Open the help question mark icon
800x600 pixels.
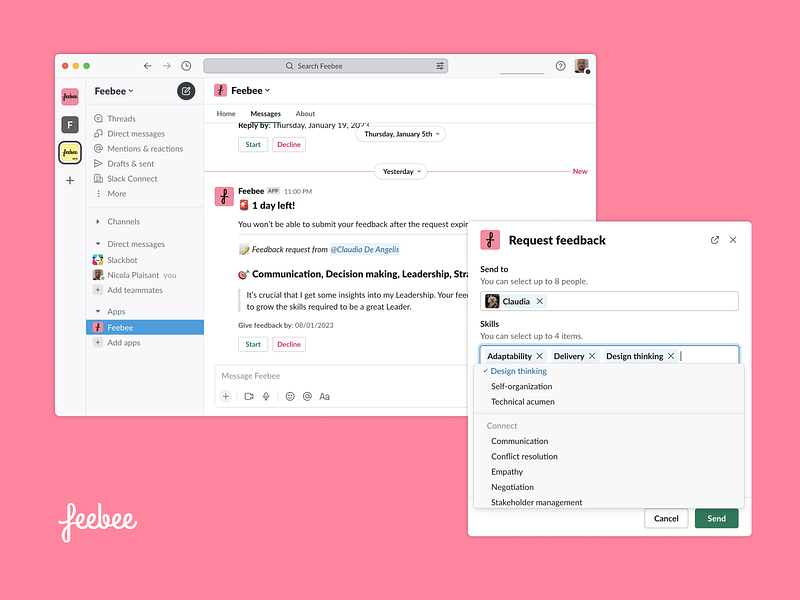[560, 66]
